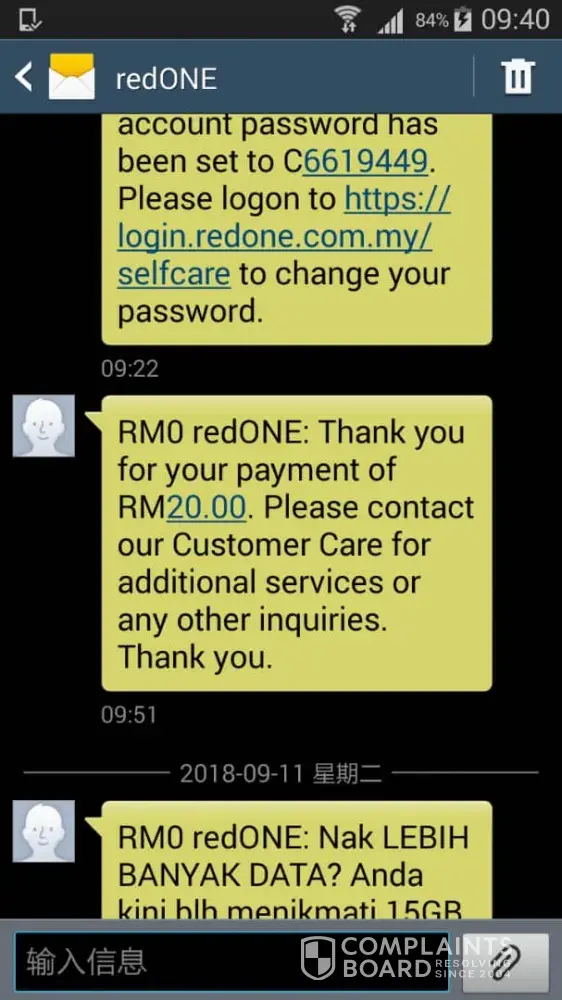Viewport: 562px width, 1000px height.
Task: Open the login.redone.com.my selfcare link
Action: [x=284, y=237]
